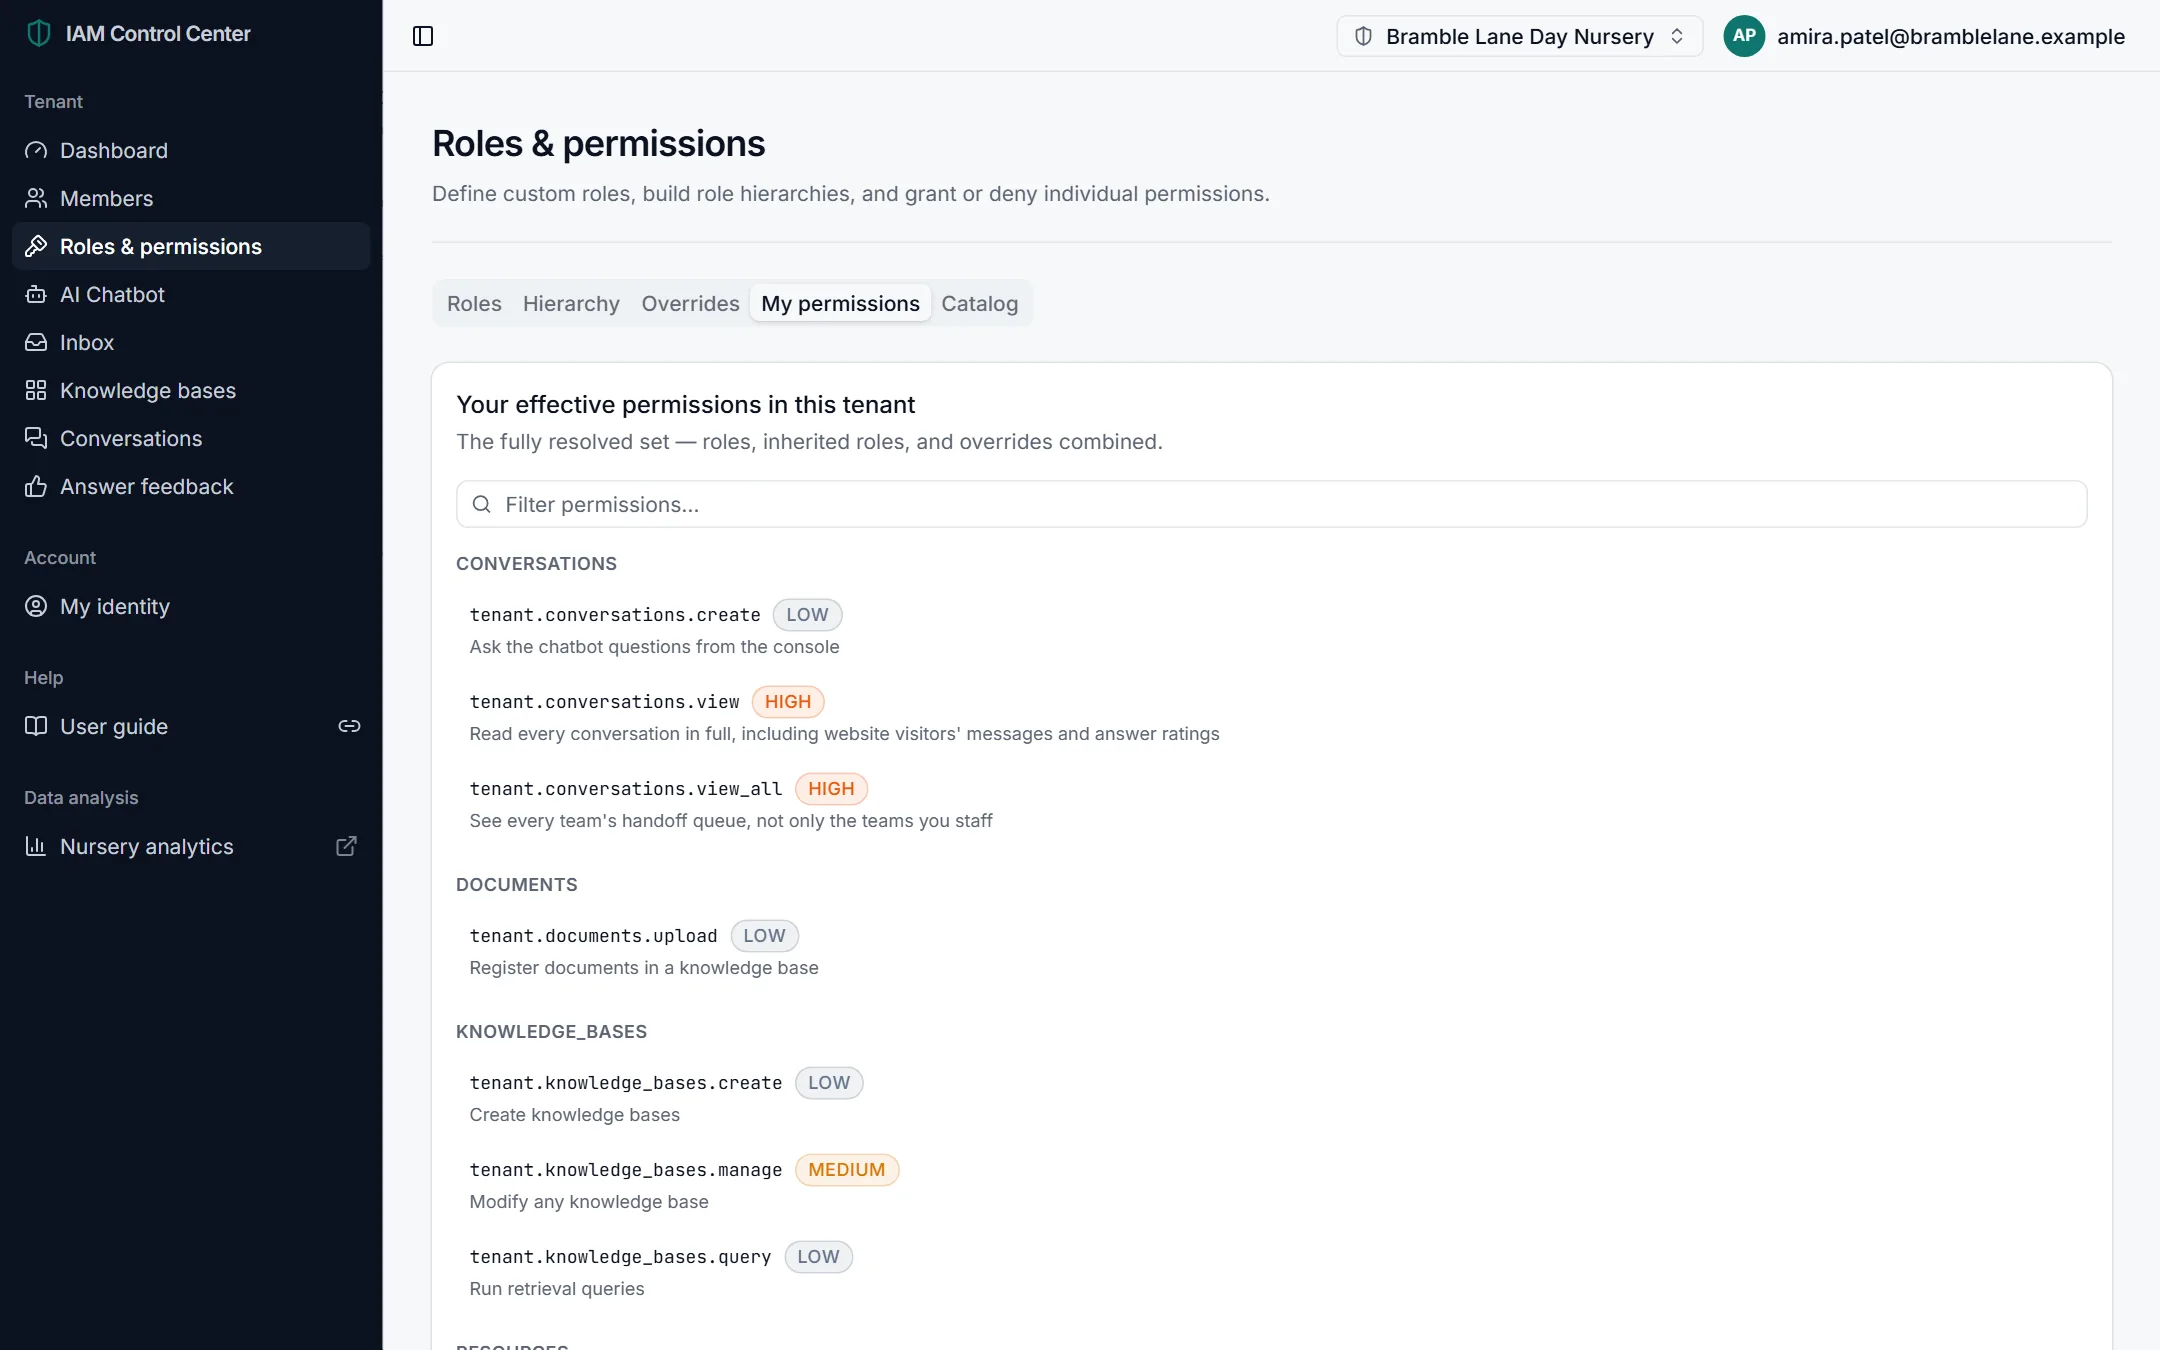Screen dimensions: 2160x1350
Task: Open Nursery analytics
Action: pyautogui.click(x=191, y=846)
